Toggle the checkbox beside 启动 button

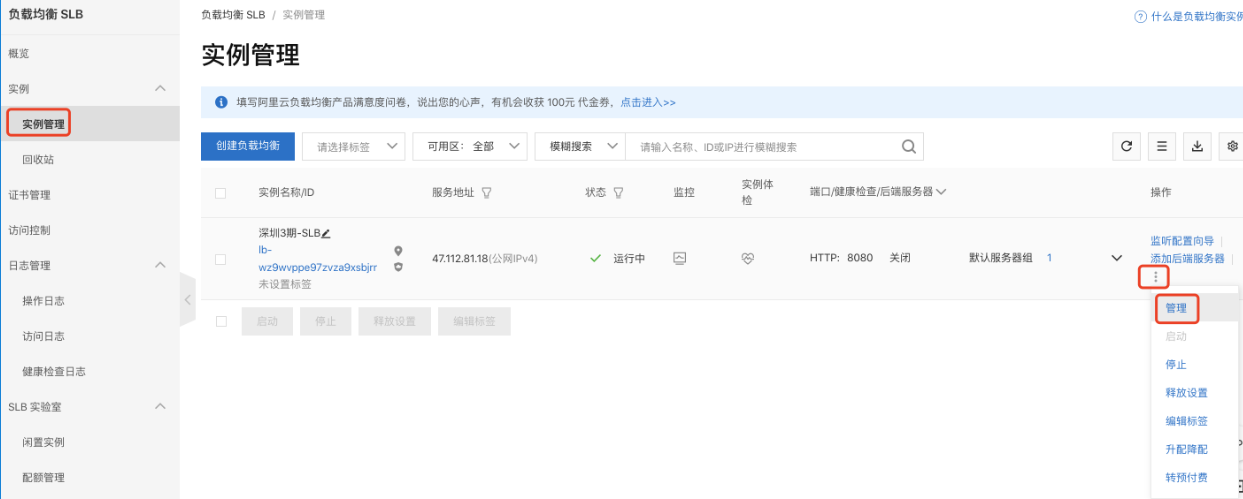pos(221,321)
